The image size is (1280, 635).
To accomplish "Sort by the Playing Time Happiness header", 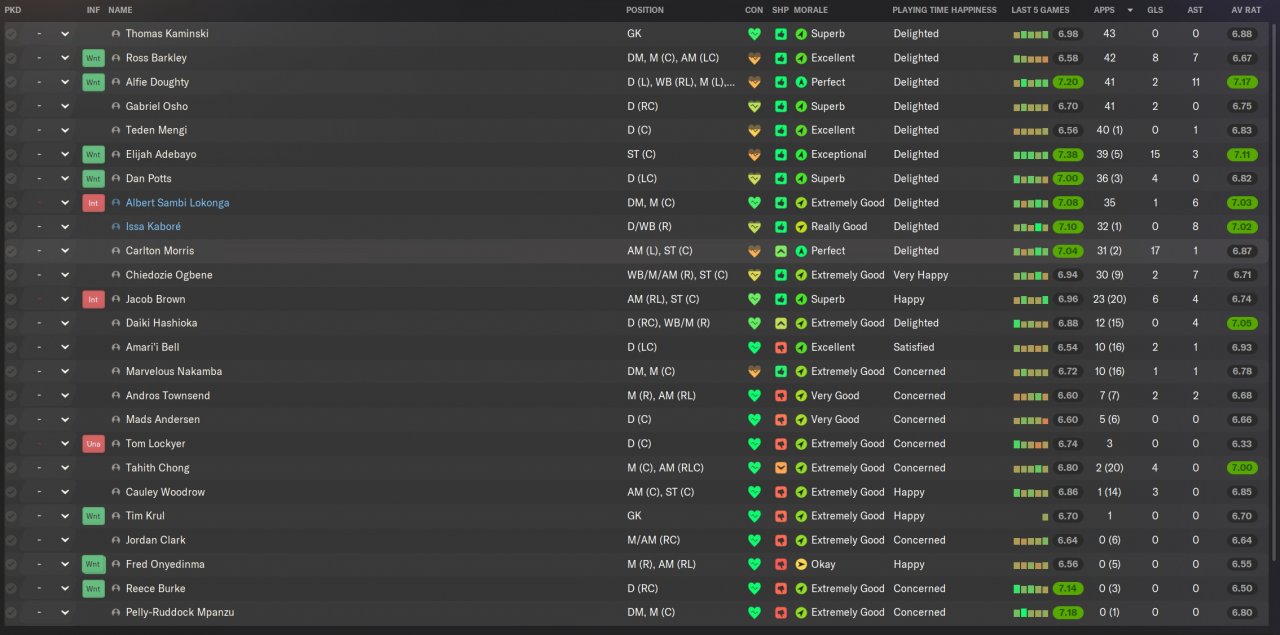I will (x=944, y=10).
